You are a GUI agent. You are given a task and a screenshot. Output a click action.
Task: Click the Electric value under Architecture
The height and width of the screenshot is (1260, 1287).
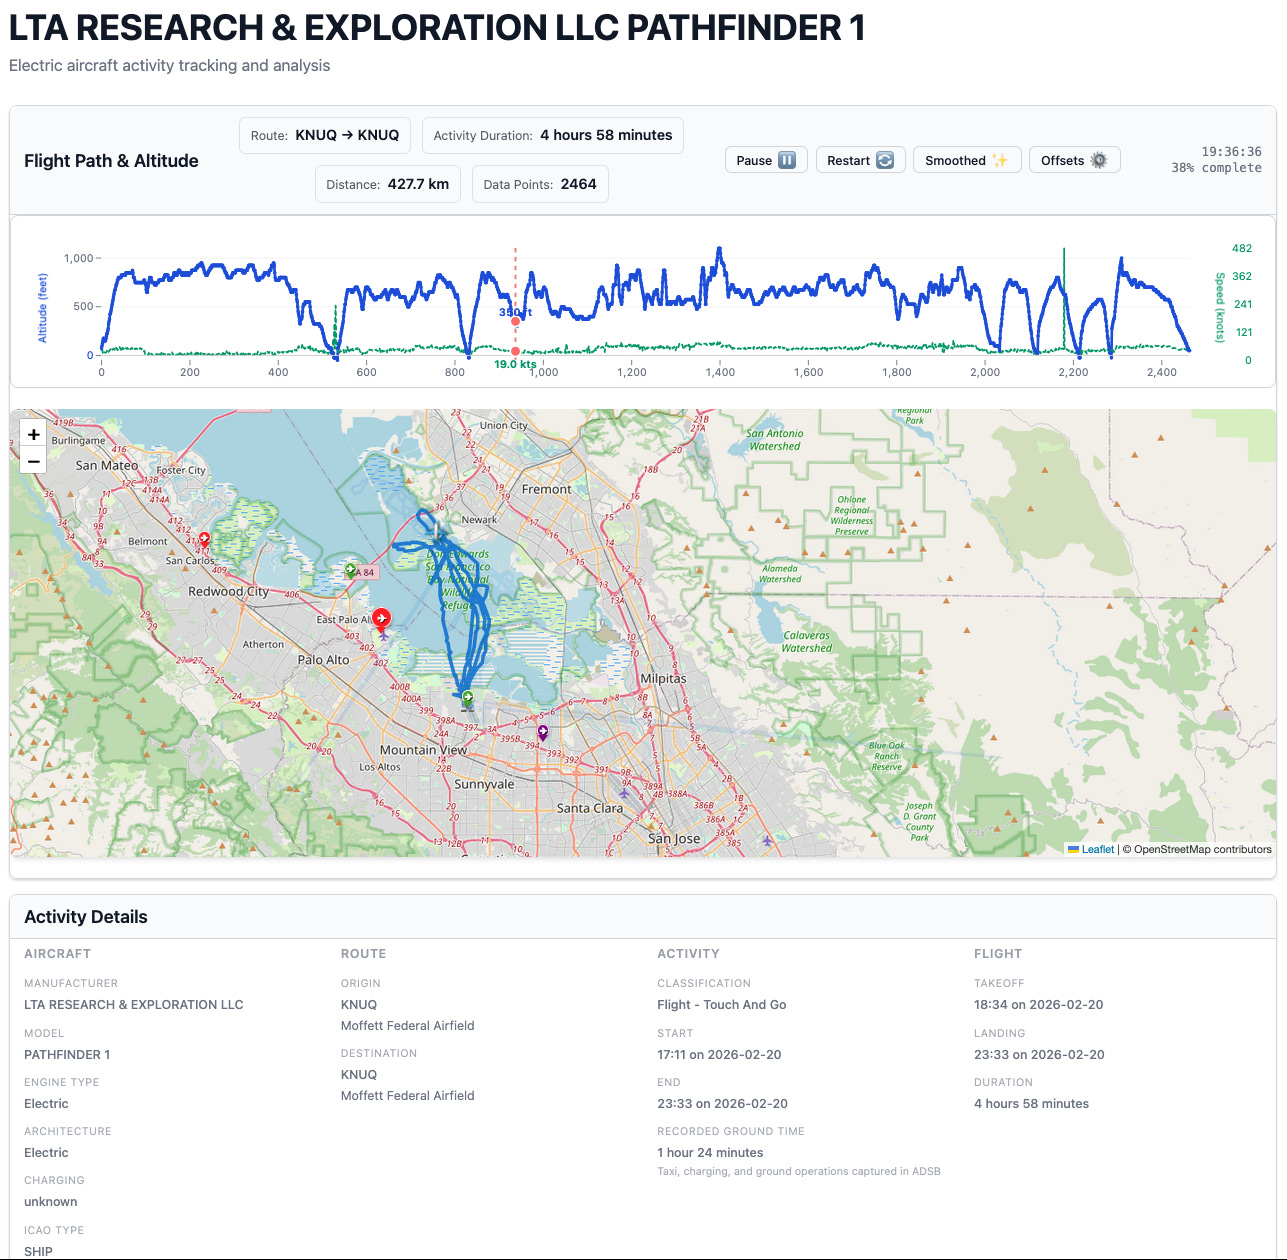(46, 1153)
